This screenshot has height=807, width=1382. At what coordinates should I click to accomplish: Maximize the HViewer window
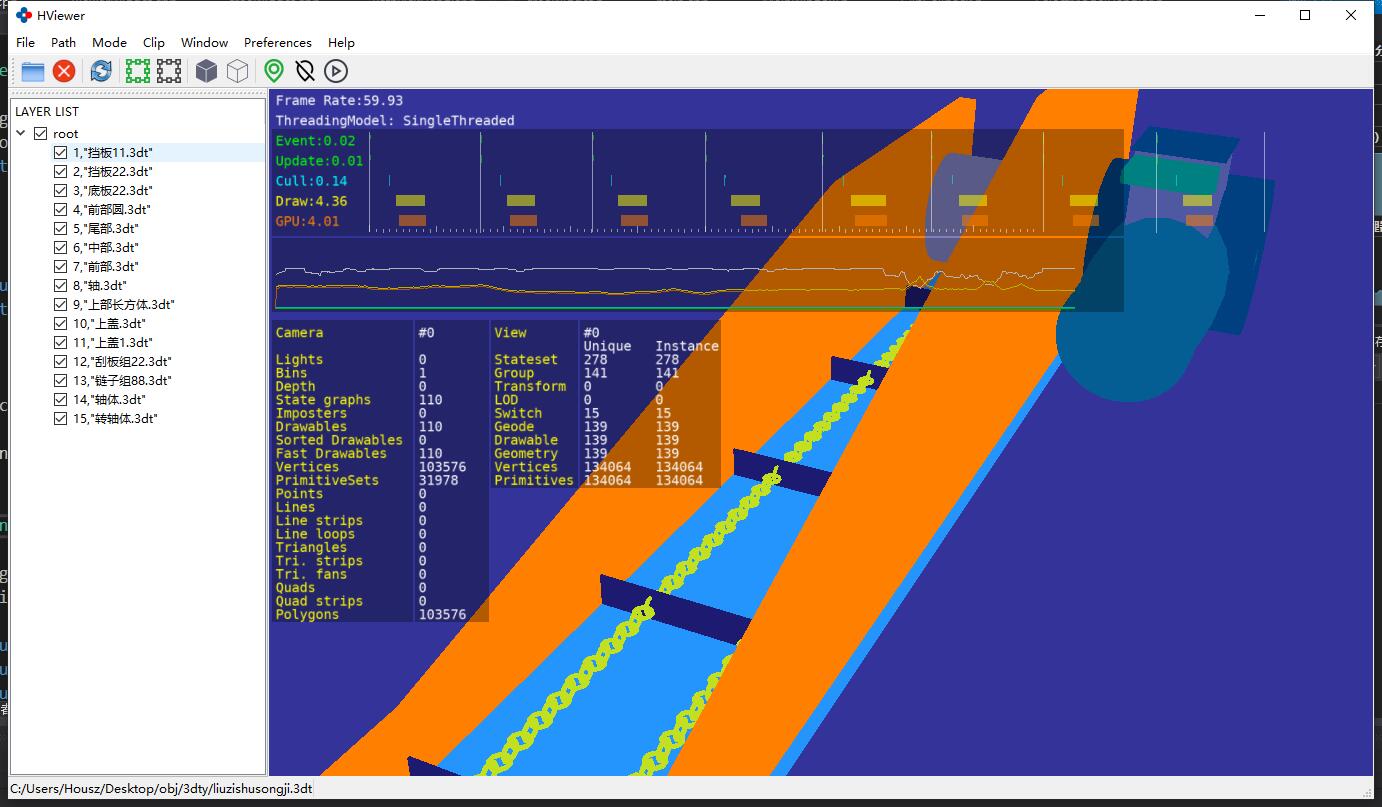coord(1305,15)
